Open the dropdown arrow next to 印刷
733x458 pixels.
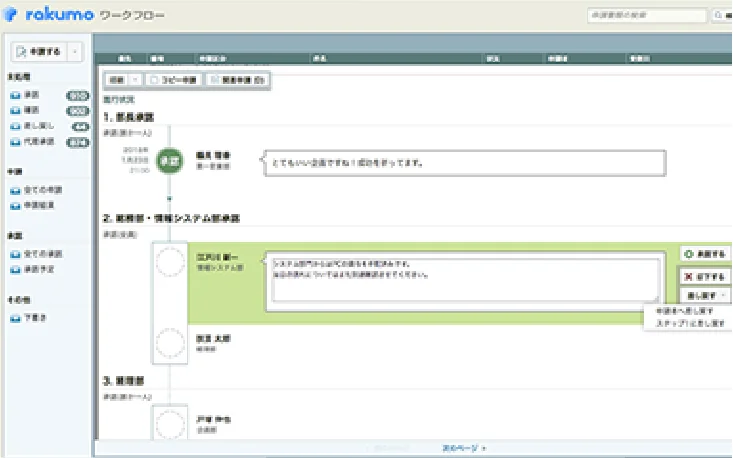135,80
